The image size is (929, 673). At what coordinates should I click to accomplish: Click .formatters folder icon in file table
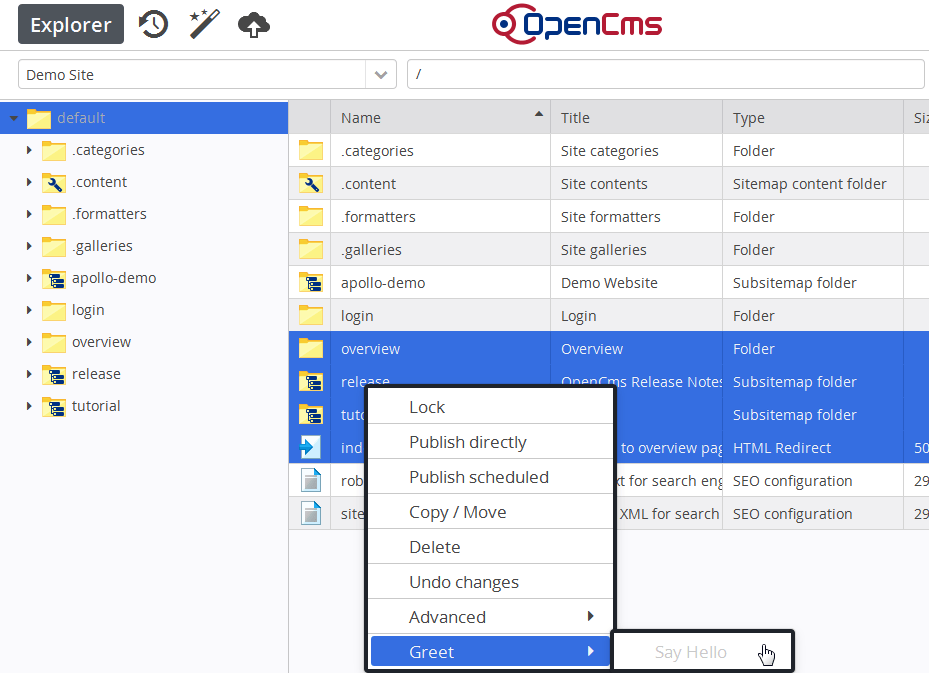point(311,217)
